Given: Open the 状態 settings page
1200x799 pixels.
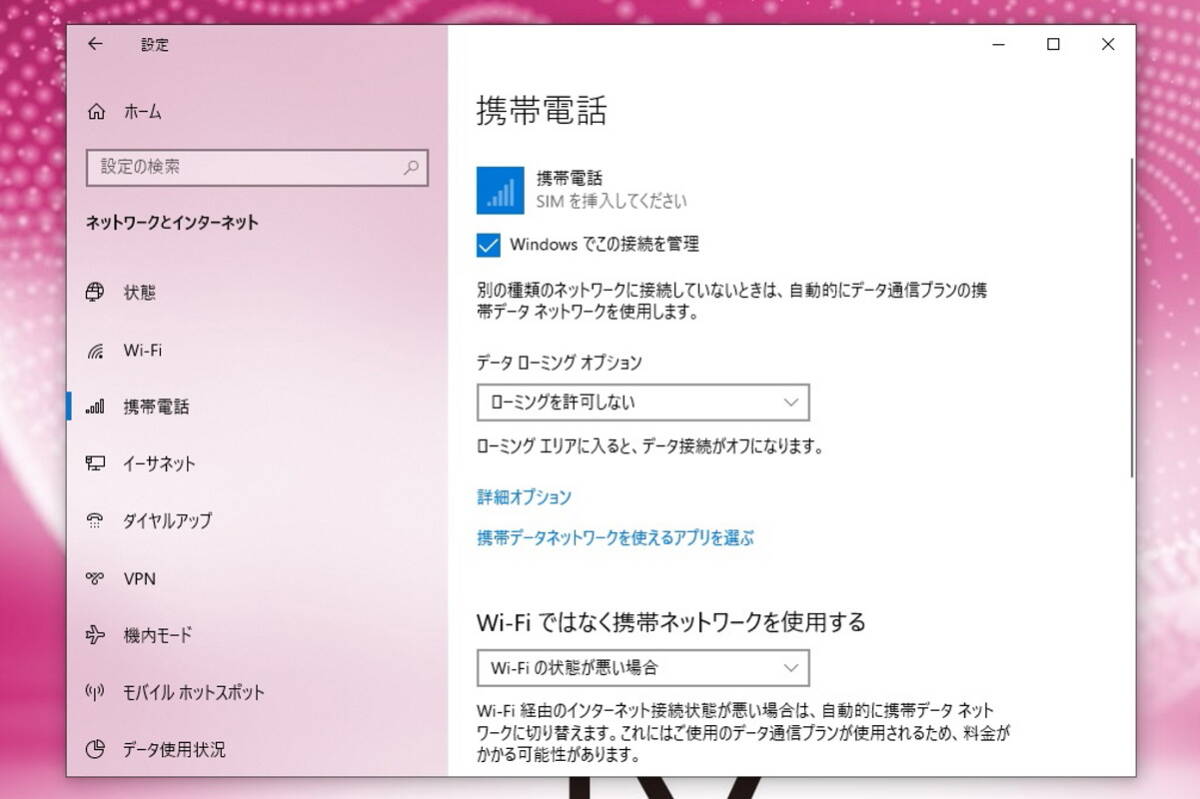Looking at the screenshot, I should pos(257,293).
